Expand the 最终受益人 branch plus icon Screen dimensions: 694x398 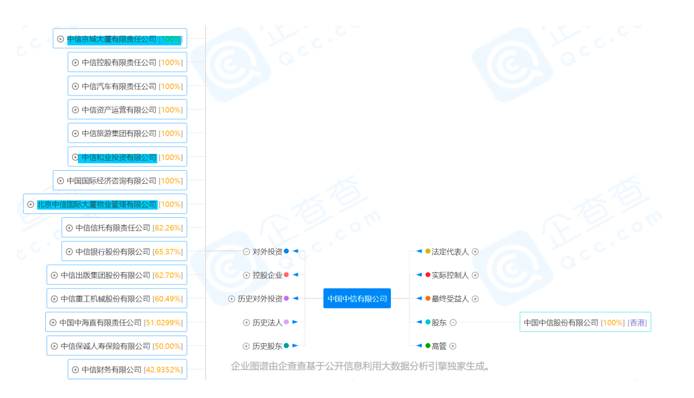click(475, 299)
